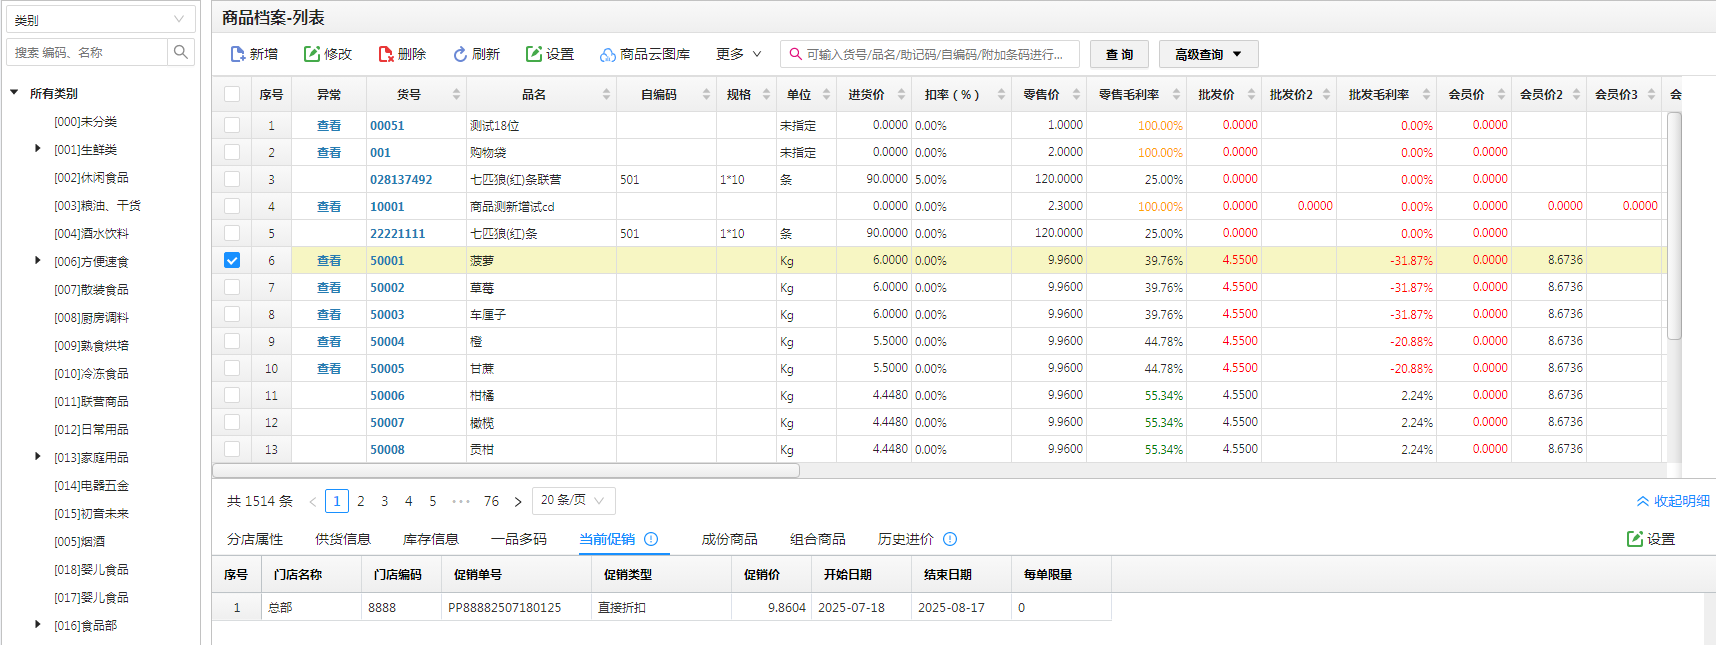This screenshot has width=1716, height=645.
Task: Sort by 规格 column sort arrows
Action: point(767,94)
